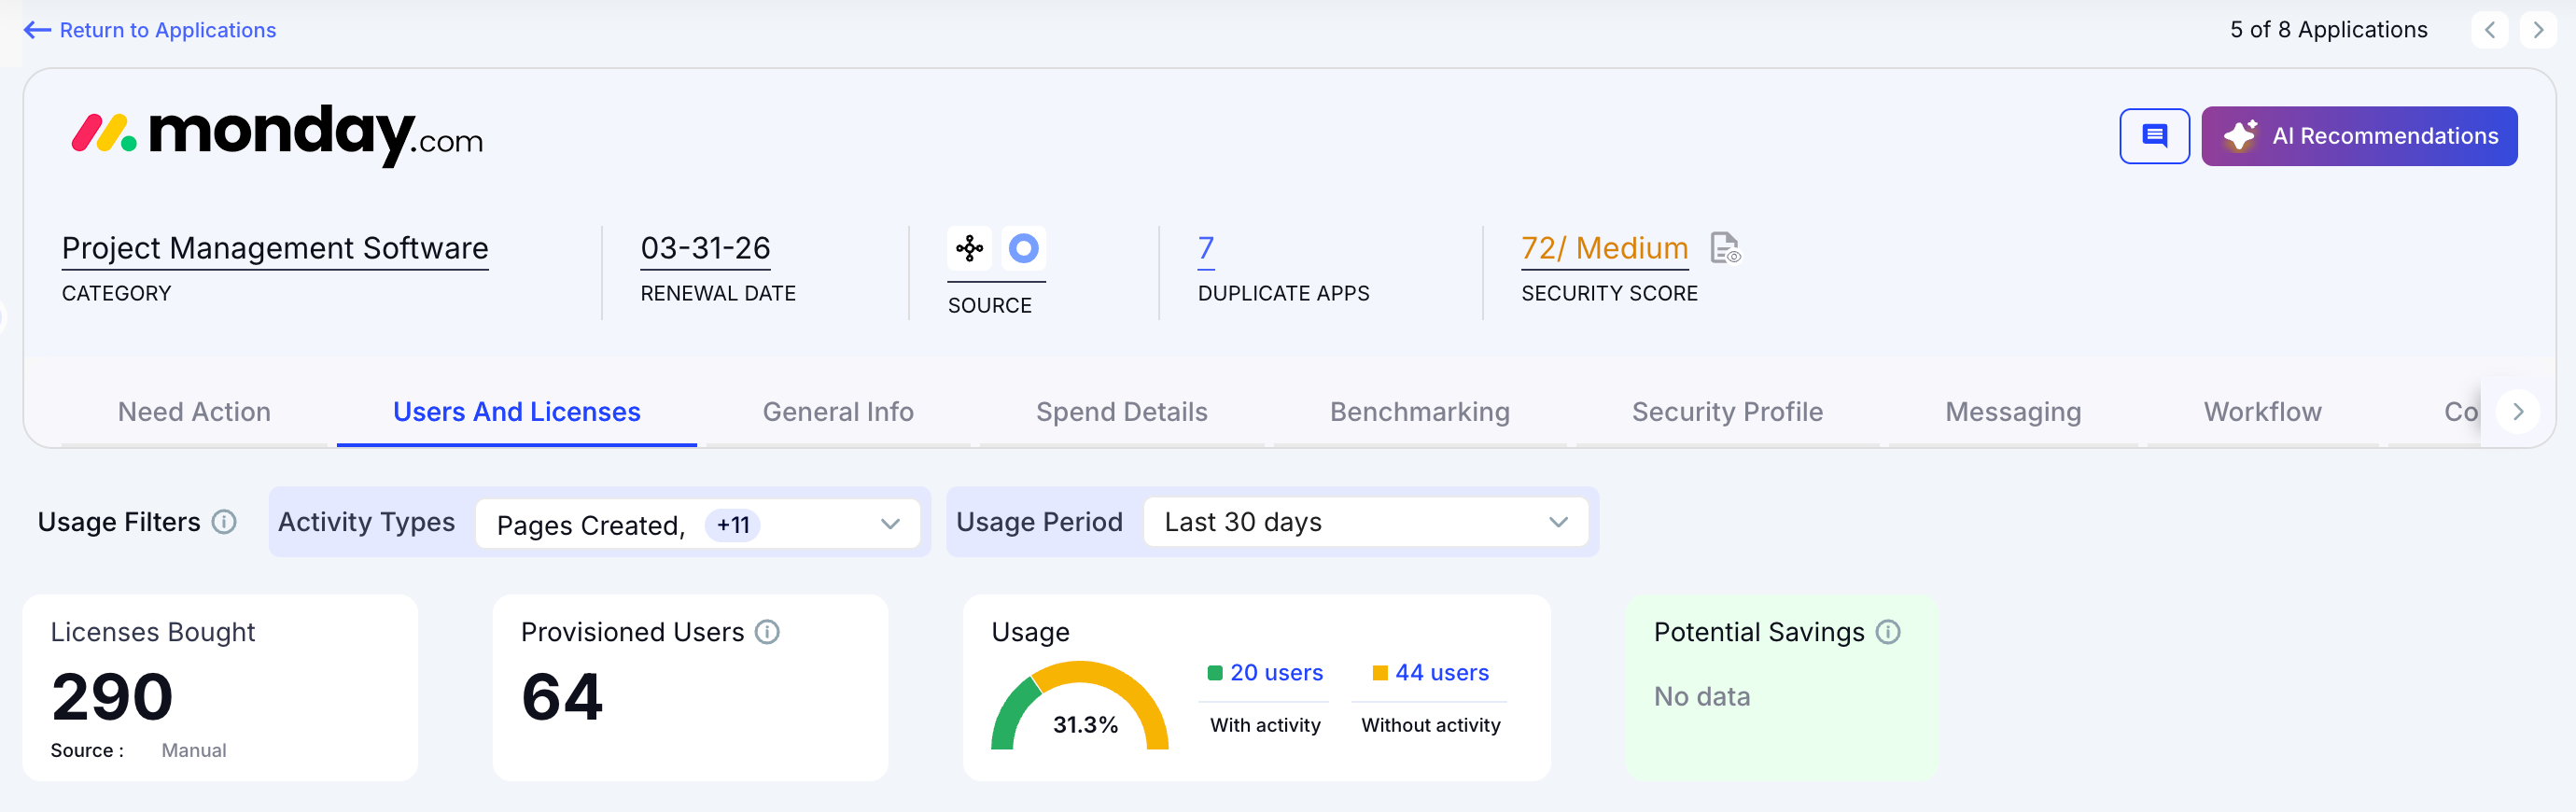Click the green With activity legend square
2576x812 pixels.
pos(1215,673)
